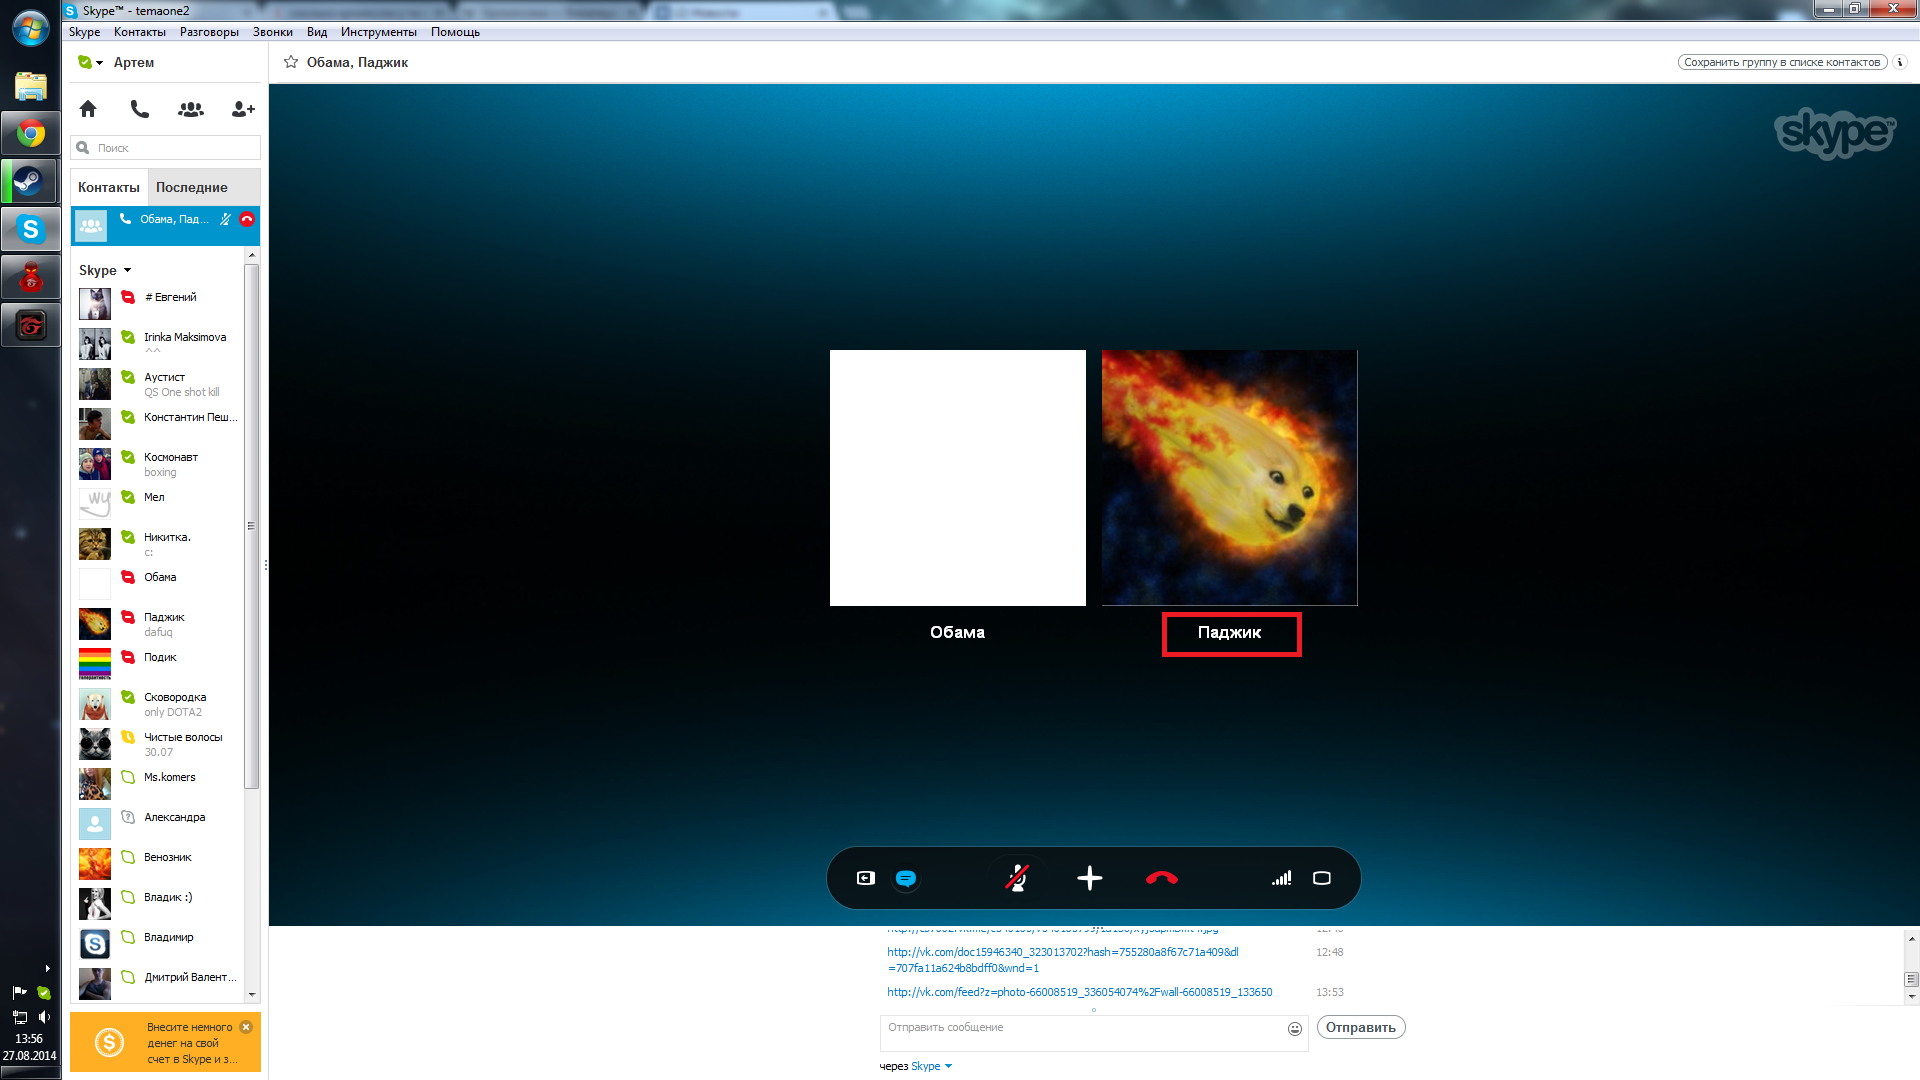Click the create group icon
1920x1080 pixels.
[x=191, y=109]
